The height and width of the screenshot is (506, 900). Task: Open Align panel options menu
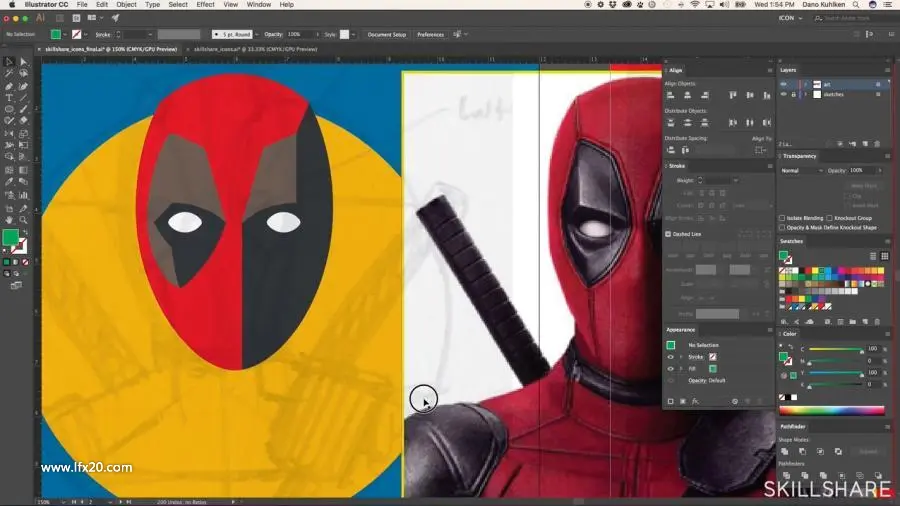tap(770, 71)
